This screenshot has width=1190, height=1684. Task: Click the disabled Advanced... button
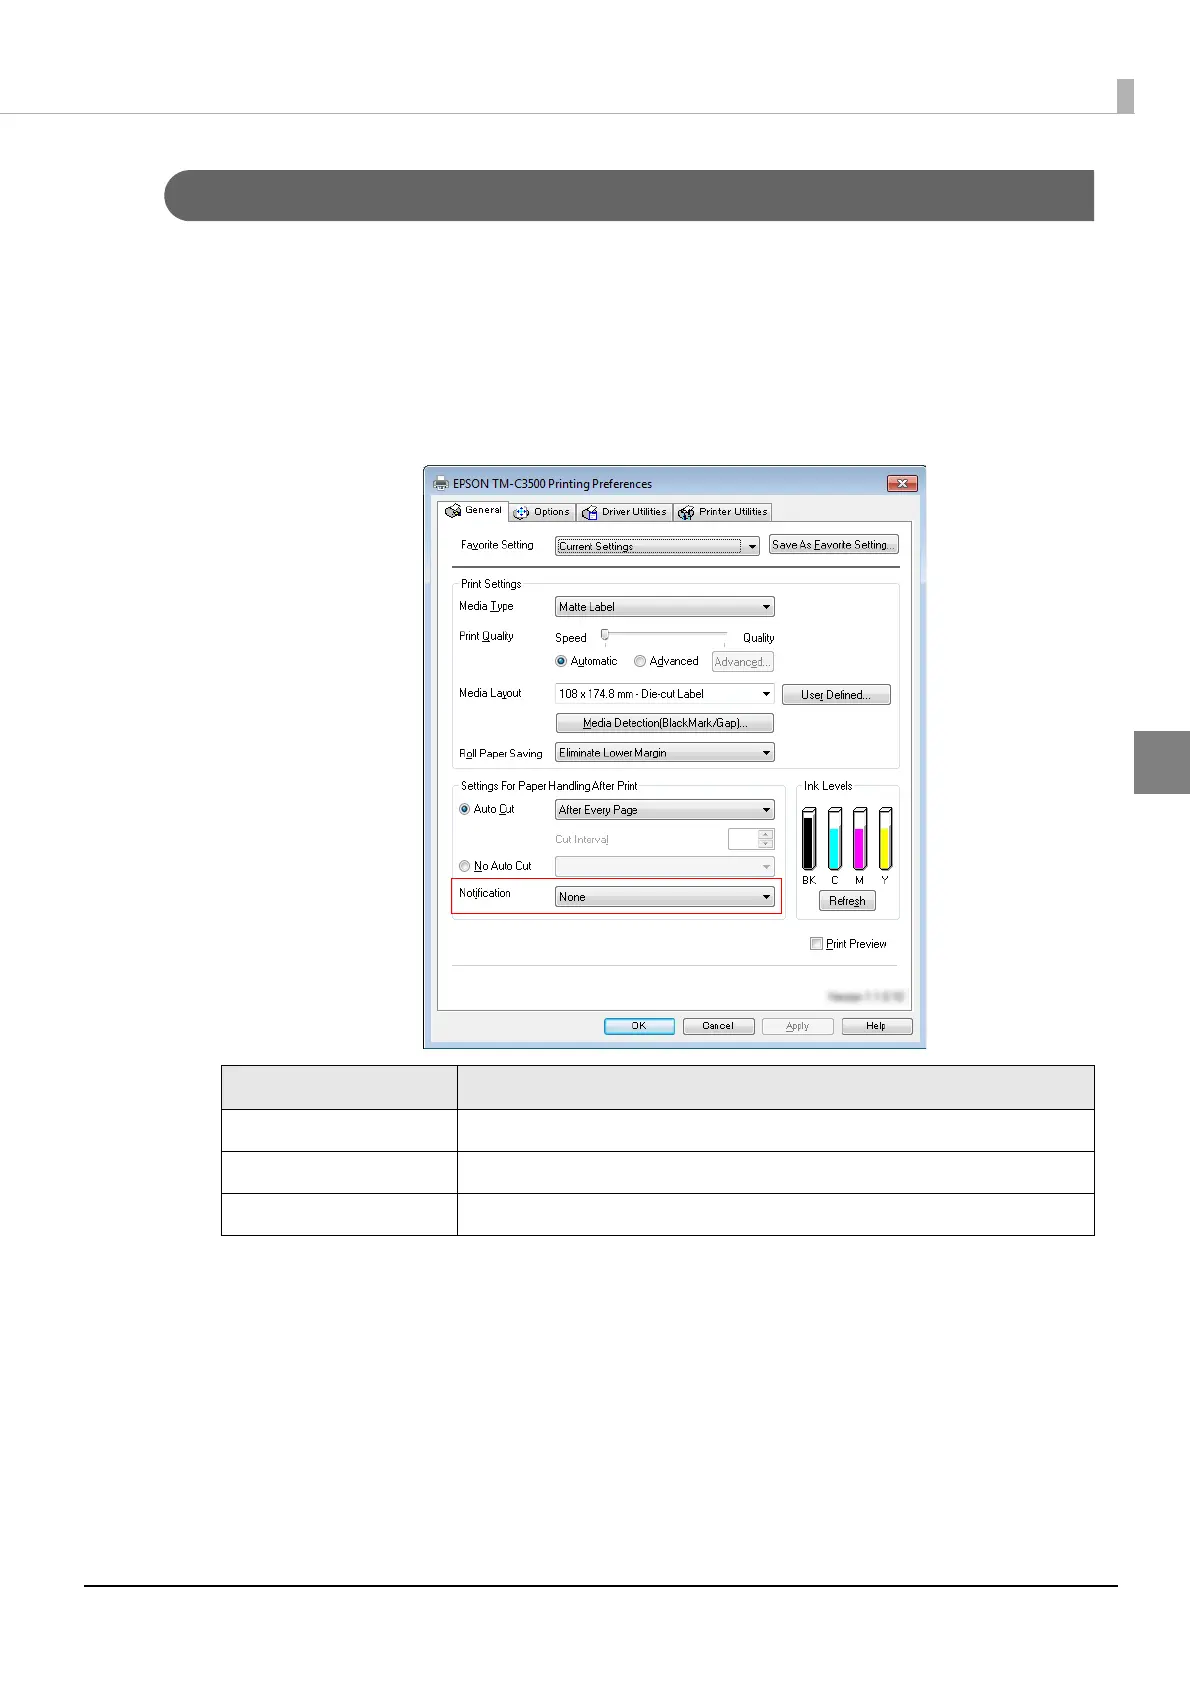[x=743, y=662]
